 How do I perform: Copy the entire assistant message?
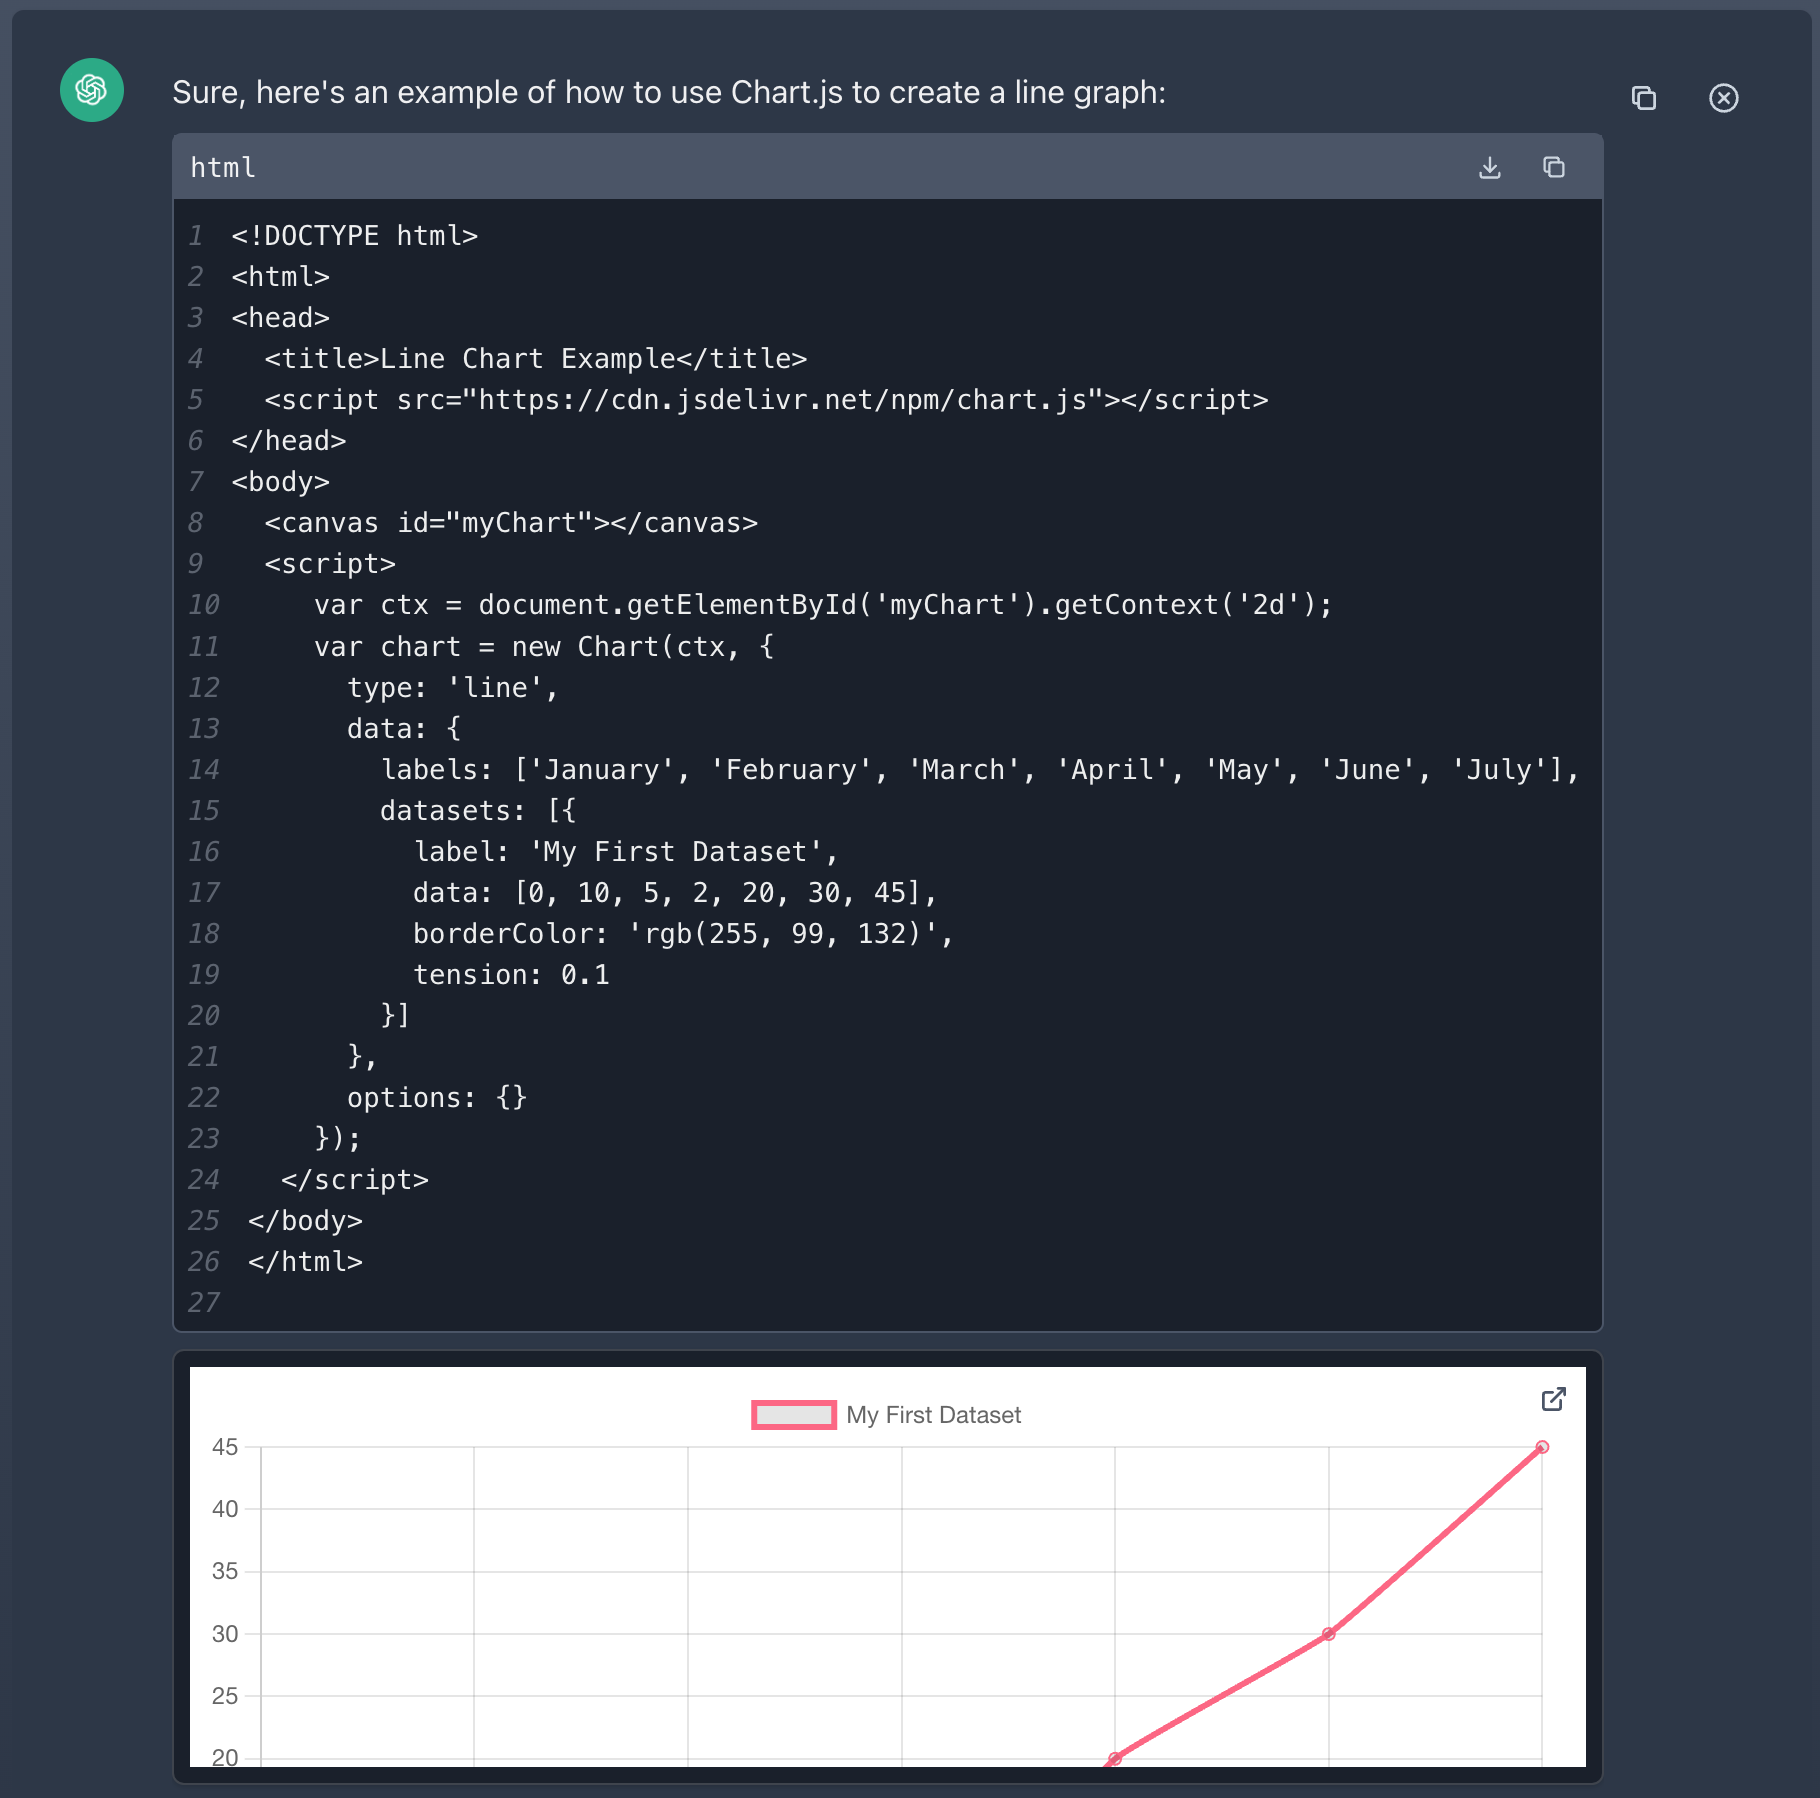tap(1643, 98)
